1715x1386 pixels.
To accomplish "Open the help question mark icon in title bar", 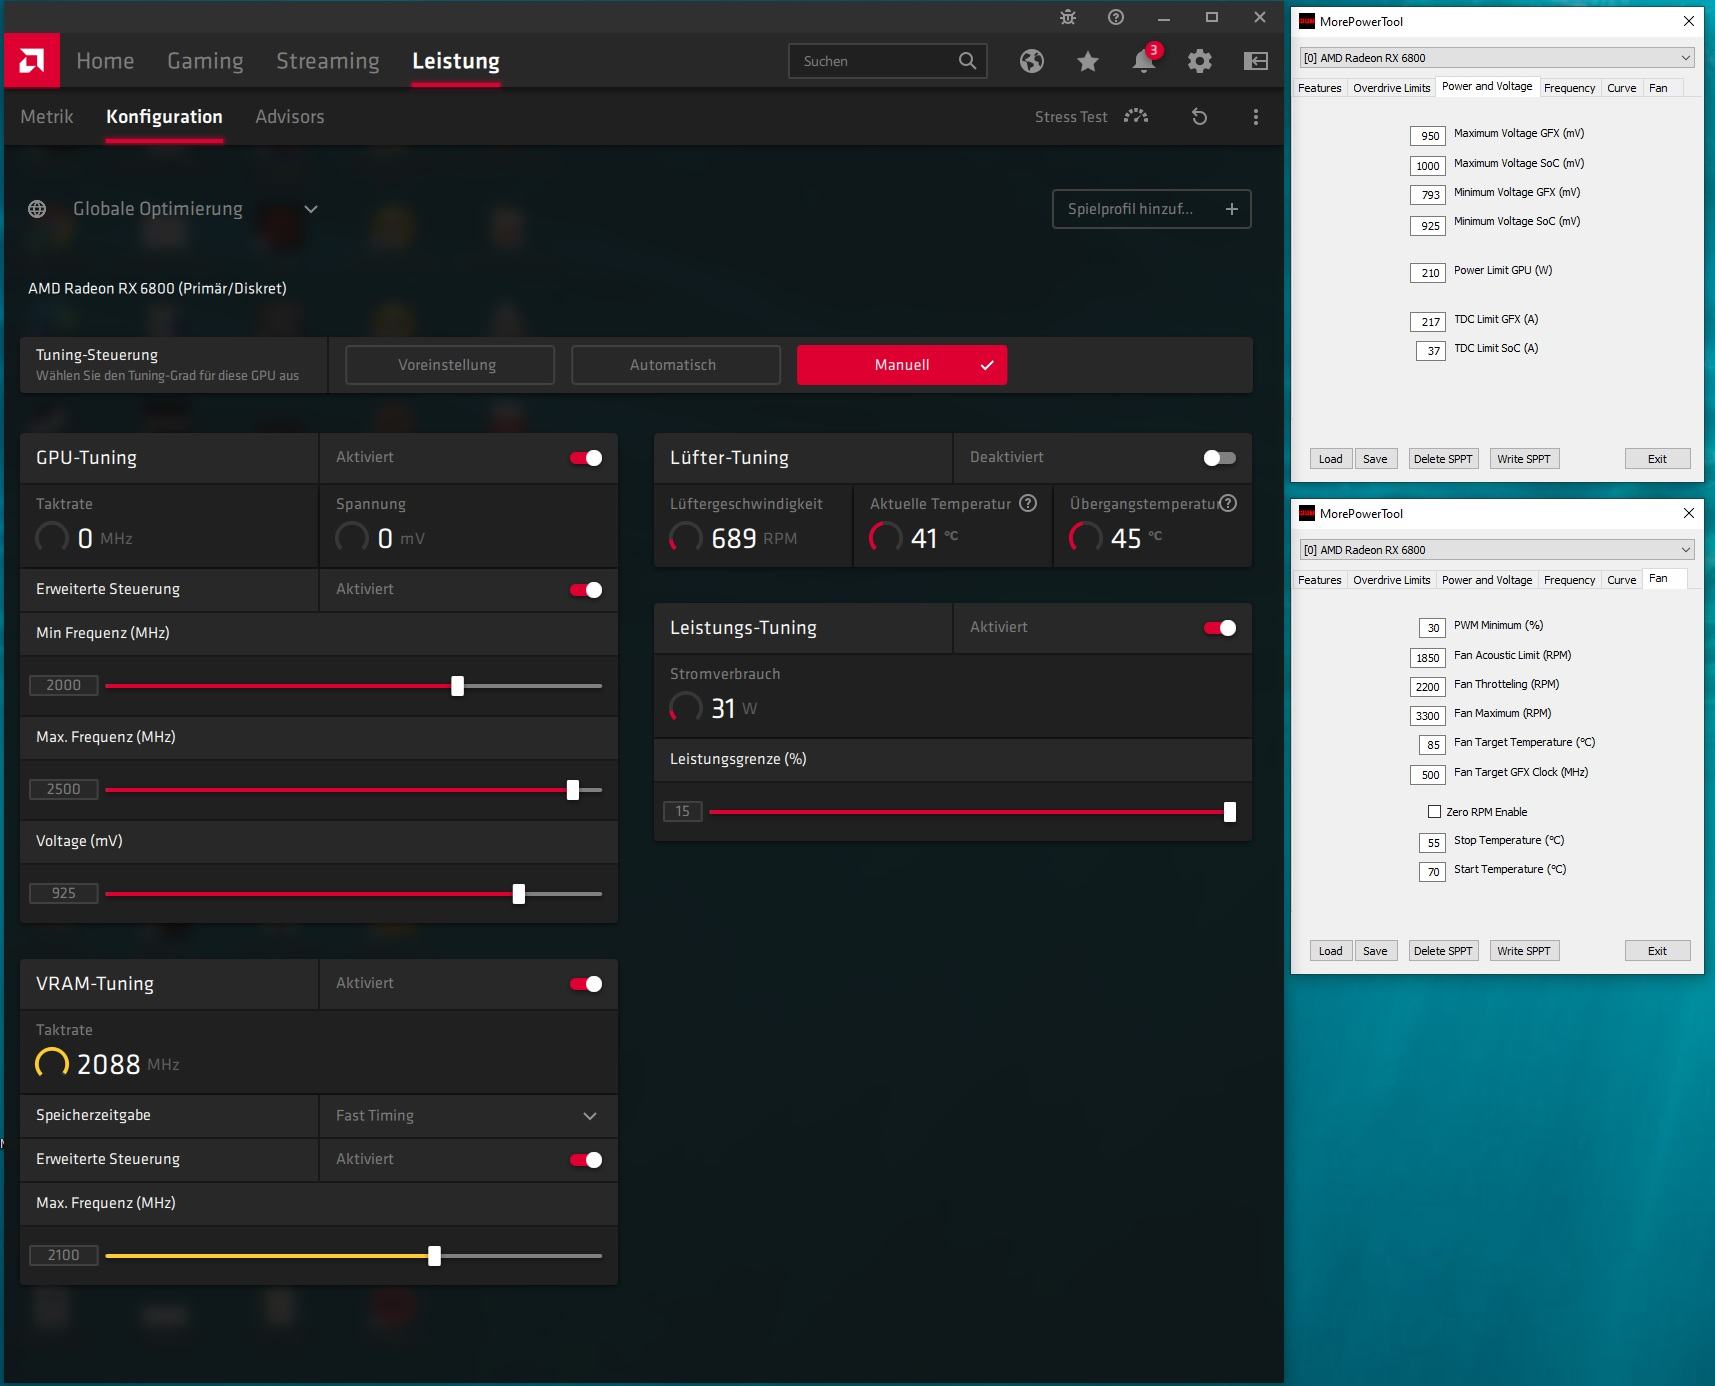I will click(1116, 17).
